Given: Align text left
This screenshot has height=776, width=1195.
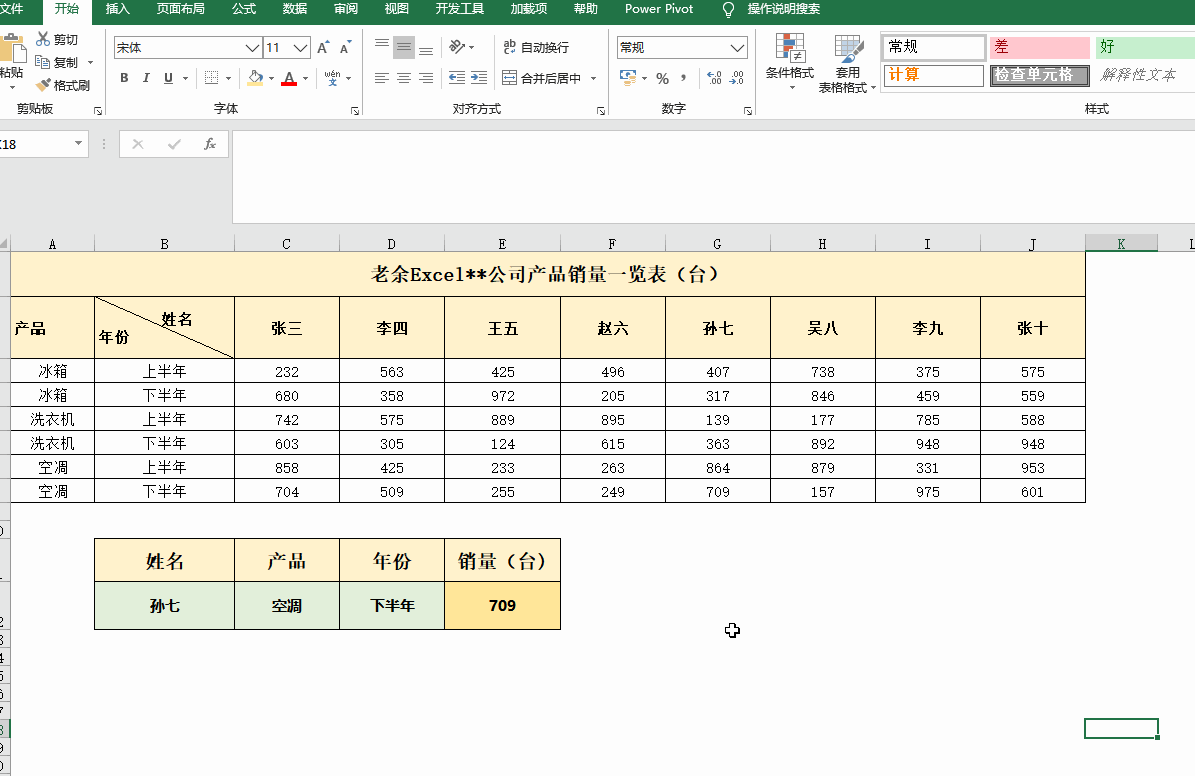Looking at the screenshot, I should [382, 78].
